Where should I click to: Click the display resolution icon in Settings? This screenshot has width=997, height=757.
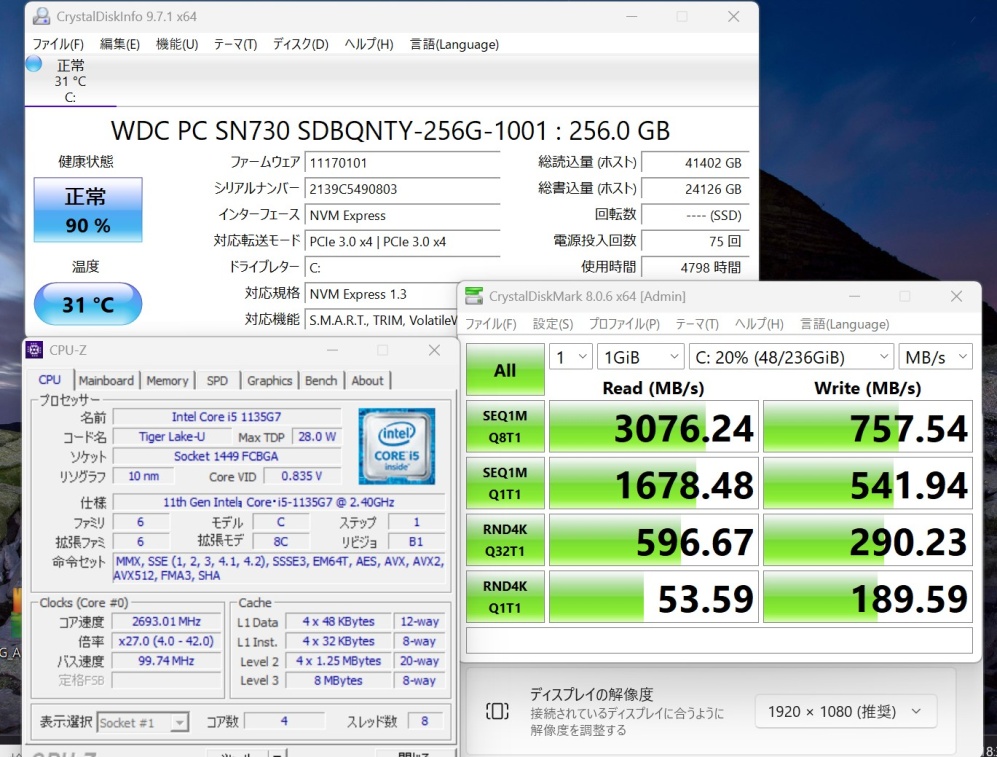[x=497, y=711]
